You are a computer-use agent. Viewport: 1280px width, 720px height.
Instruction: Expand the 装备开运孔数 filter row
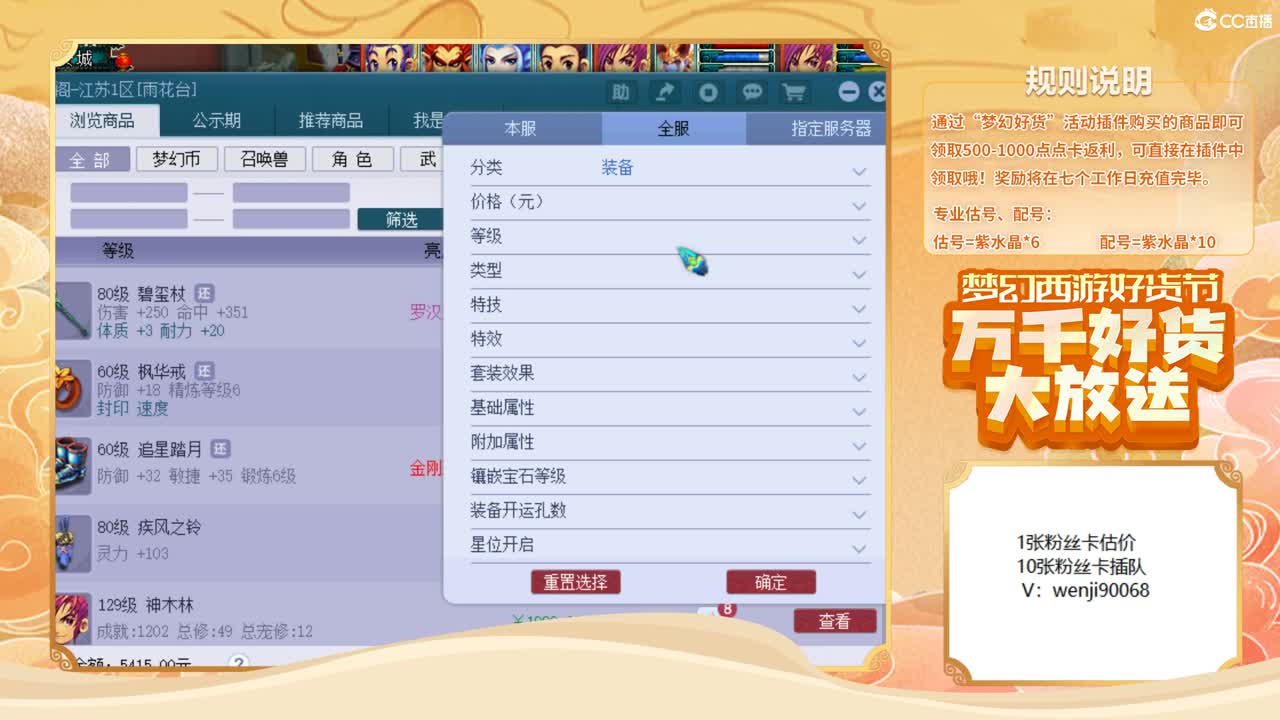(859, 514)
